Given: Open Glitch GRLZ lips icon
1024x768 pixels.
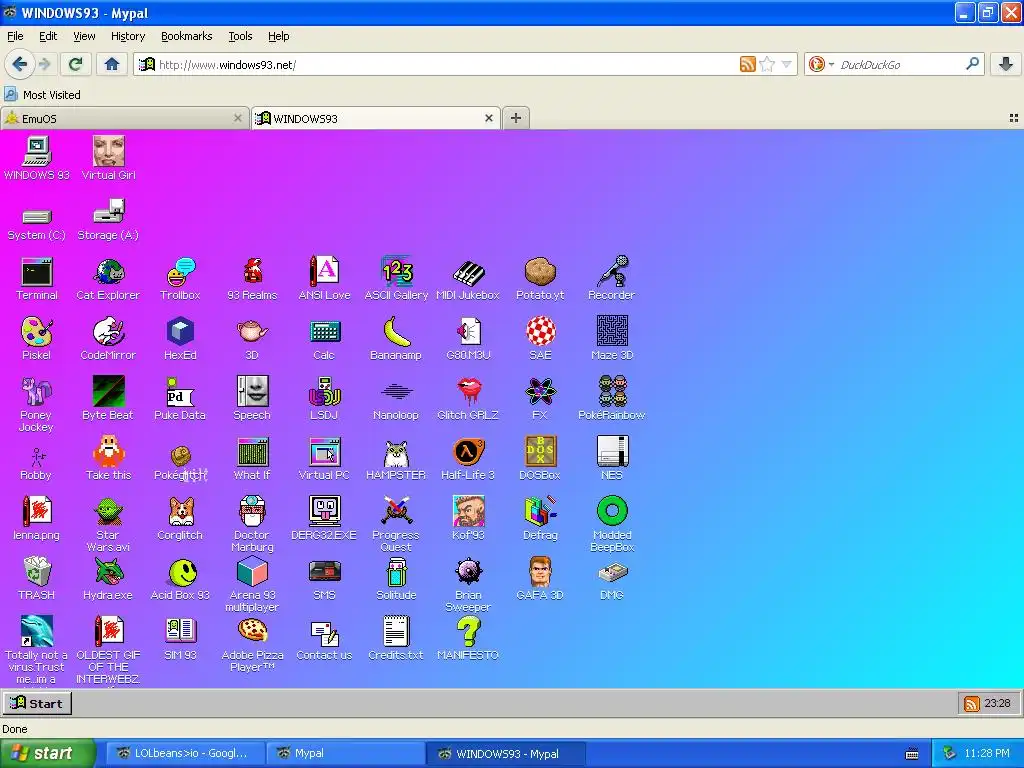Looking at the screenshot, I should click(x=468, y=399).
